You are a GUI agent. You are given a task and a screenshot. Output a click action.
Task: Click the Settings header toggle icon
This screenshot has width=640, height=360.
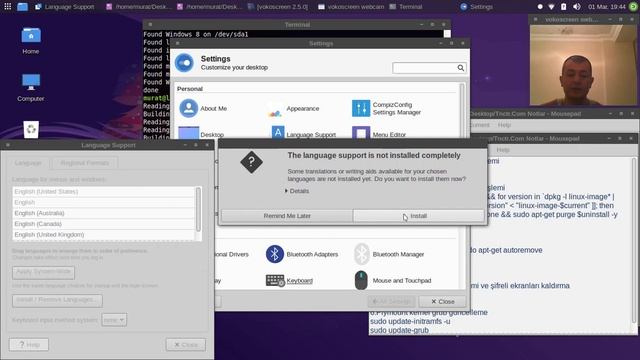click(x=184, y=63)
